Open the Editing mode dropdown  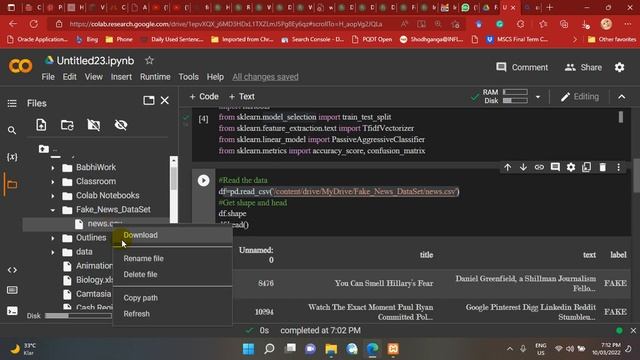[580, 97]
